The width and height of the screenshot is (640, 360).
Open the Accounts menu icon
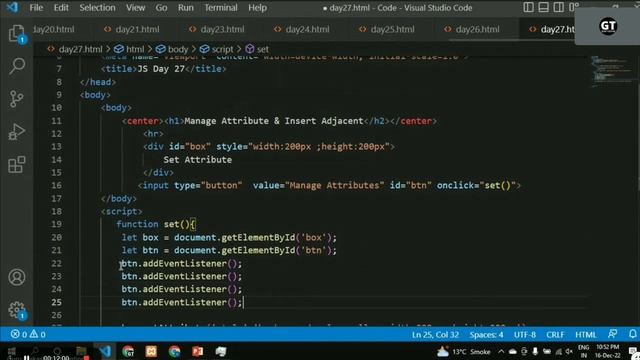(x=16, y=277)
